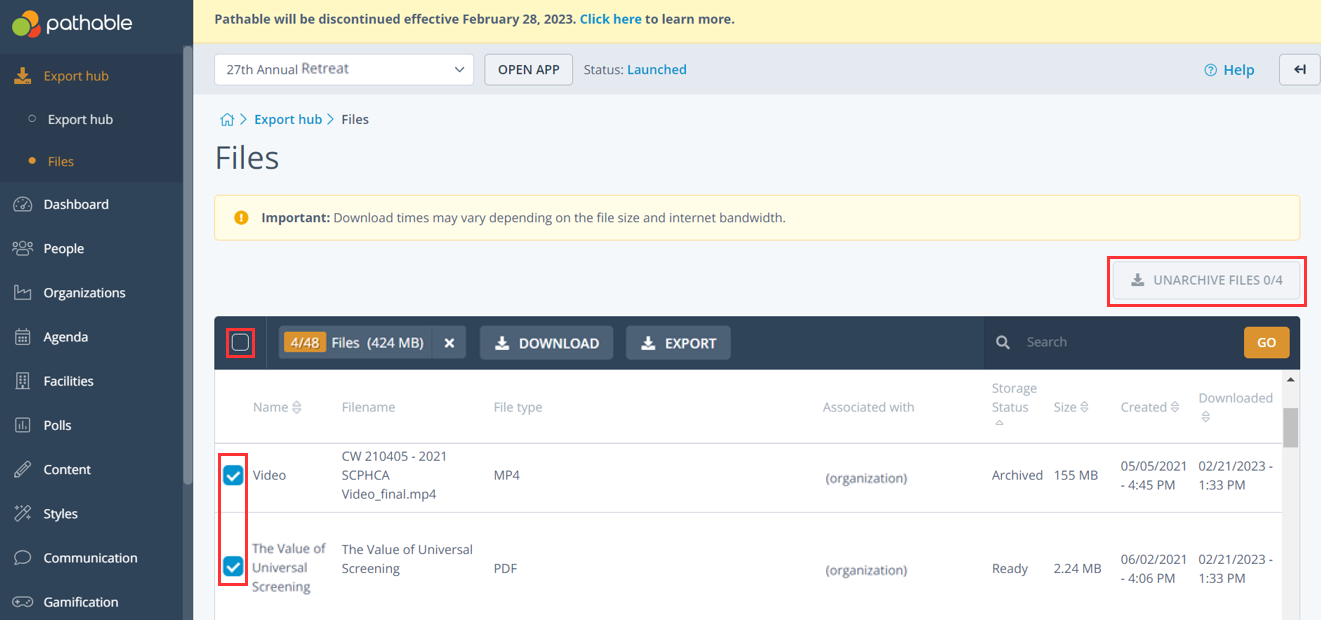1321x620 pixels.
Task: Open People from sidebar
Action: click(x=64, y=248)
